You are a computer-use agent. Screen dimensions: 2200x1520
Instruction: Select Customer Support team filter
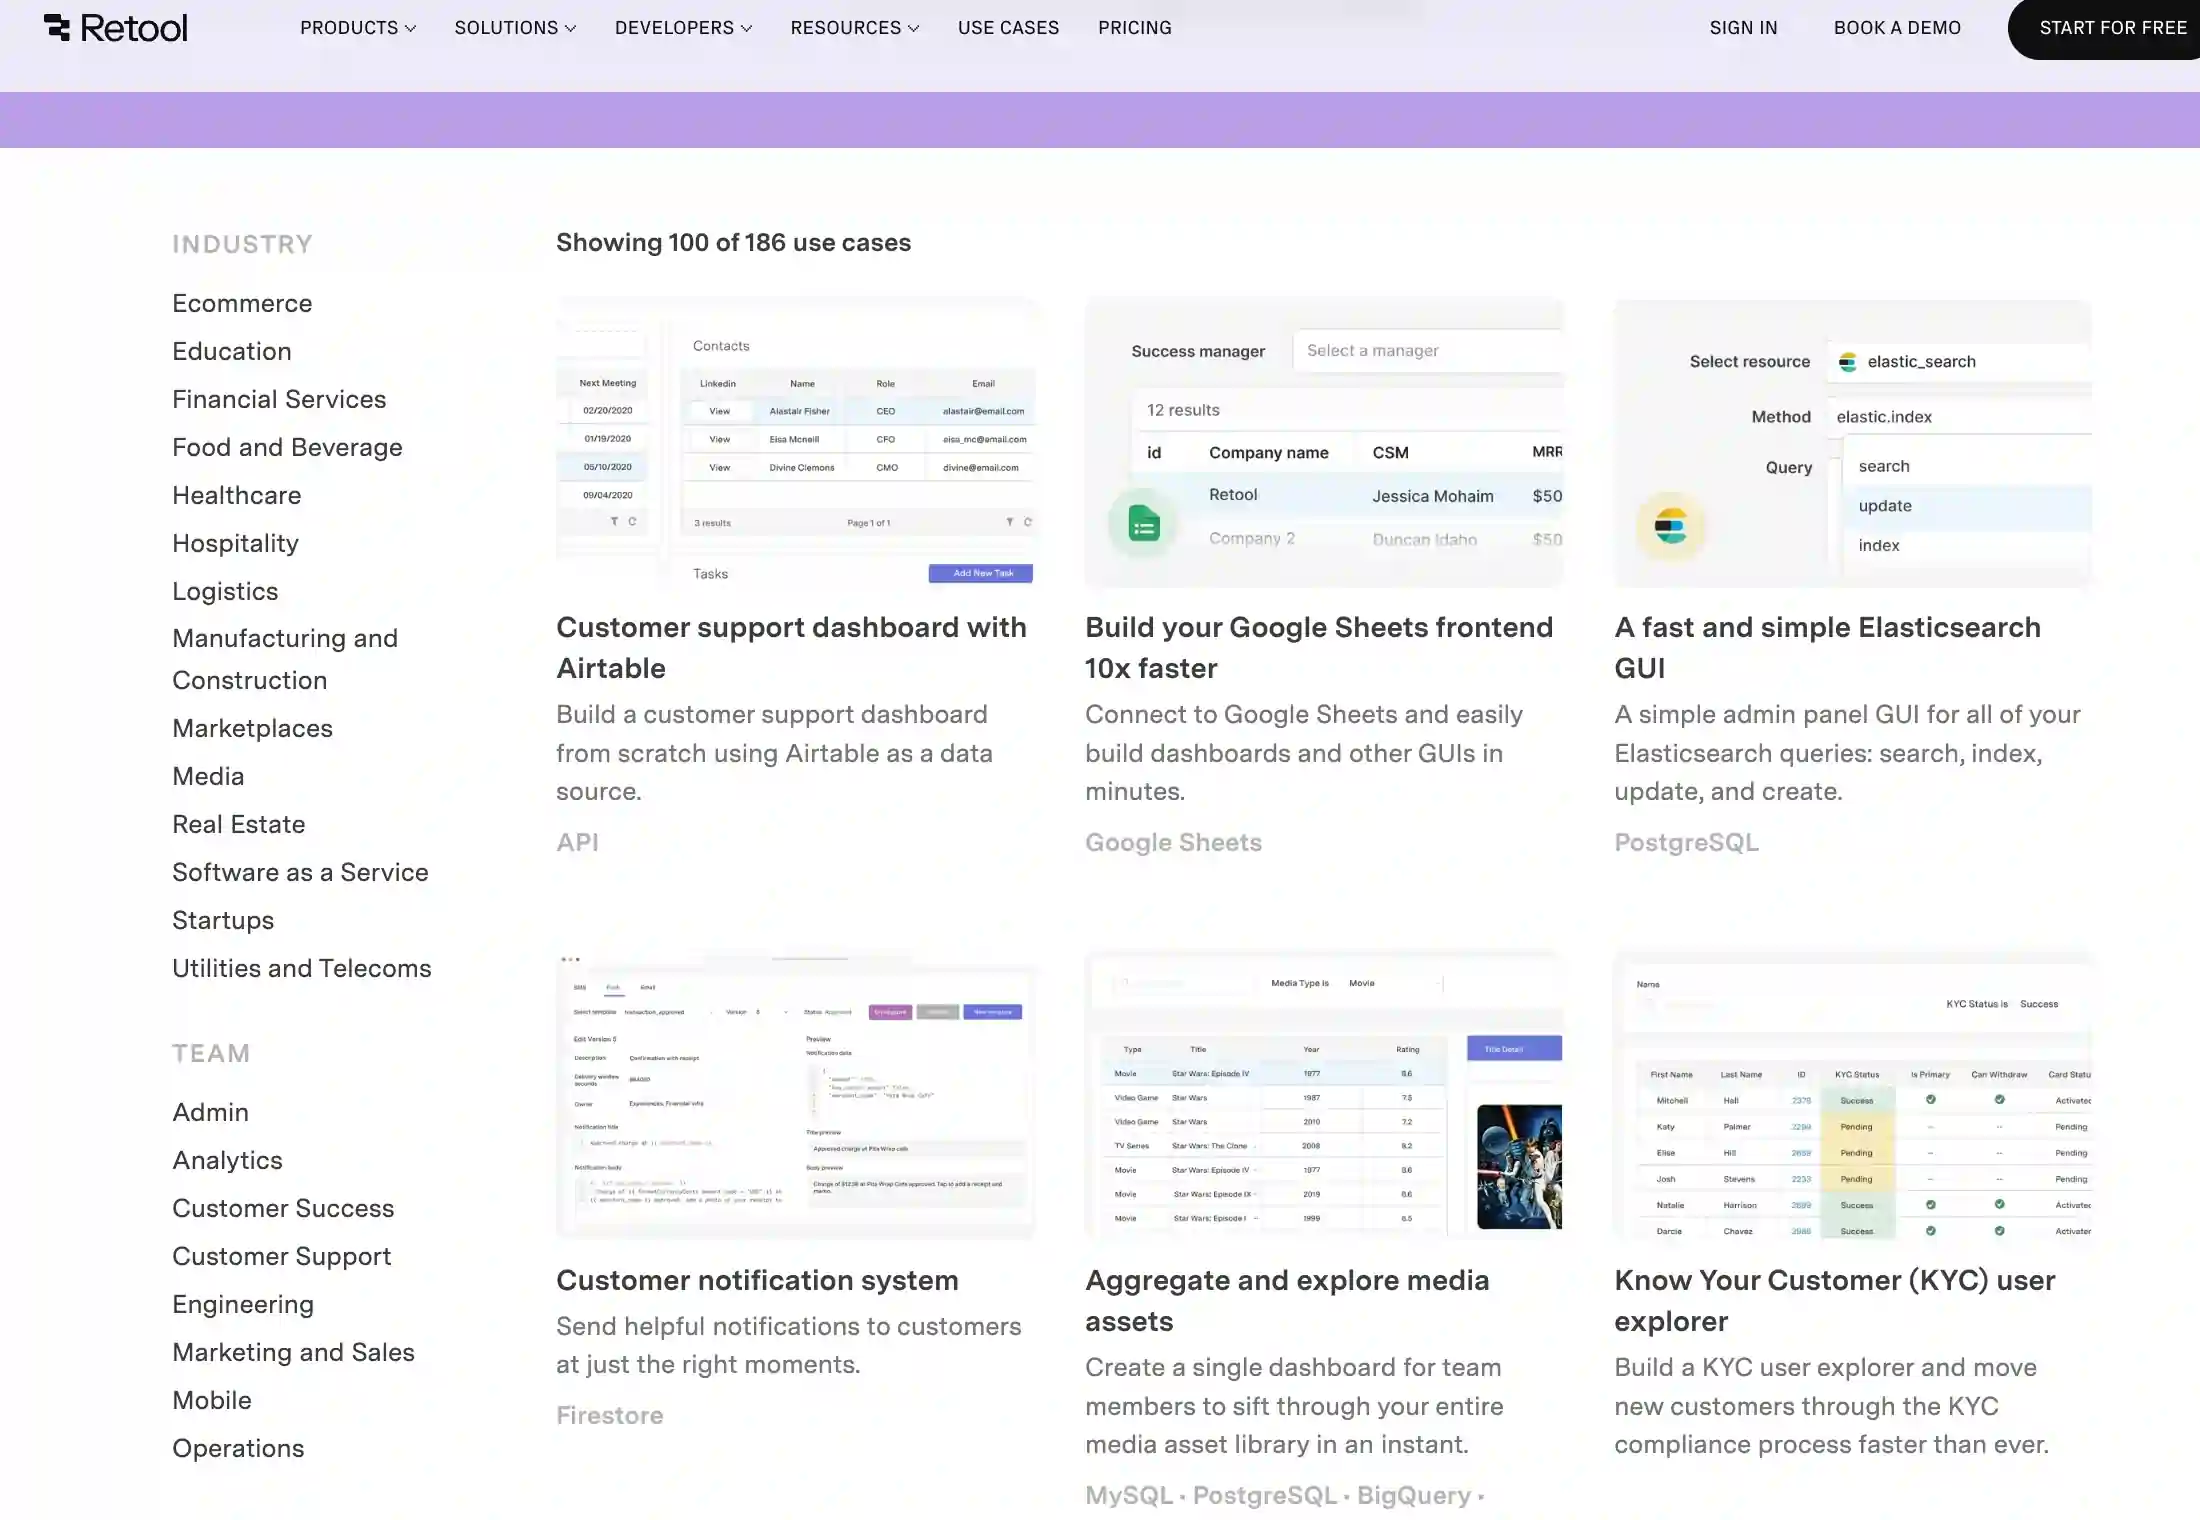click(x=282, y=1256)
